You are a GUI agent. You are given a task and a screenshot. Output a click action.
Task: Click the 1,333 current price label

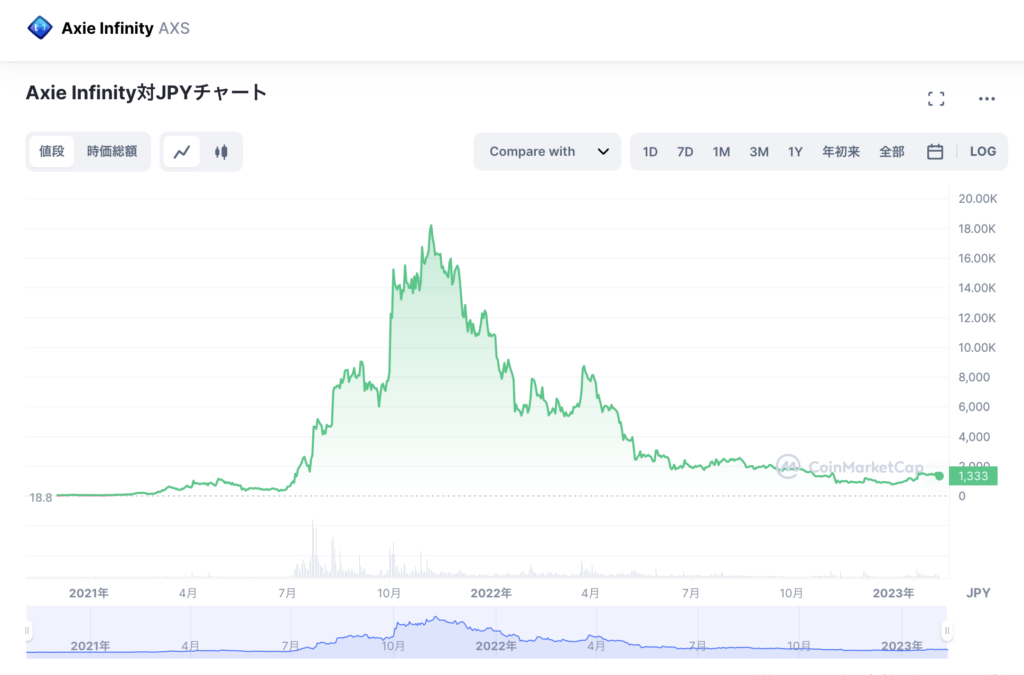(x=973, y=476)
